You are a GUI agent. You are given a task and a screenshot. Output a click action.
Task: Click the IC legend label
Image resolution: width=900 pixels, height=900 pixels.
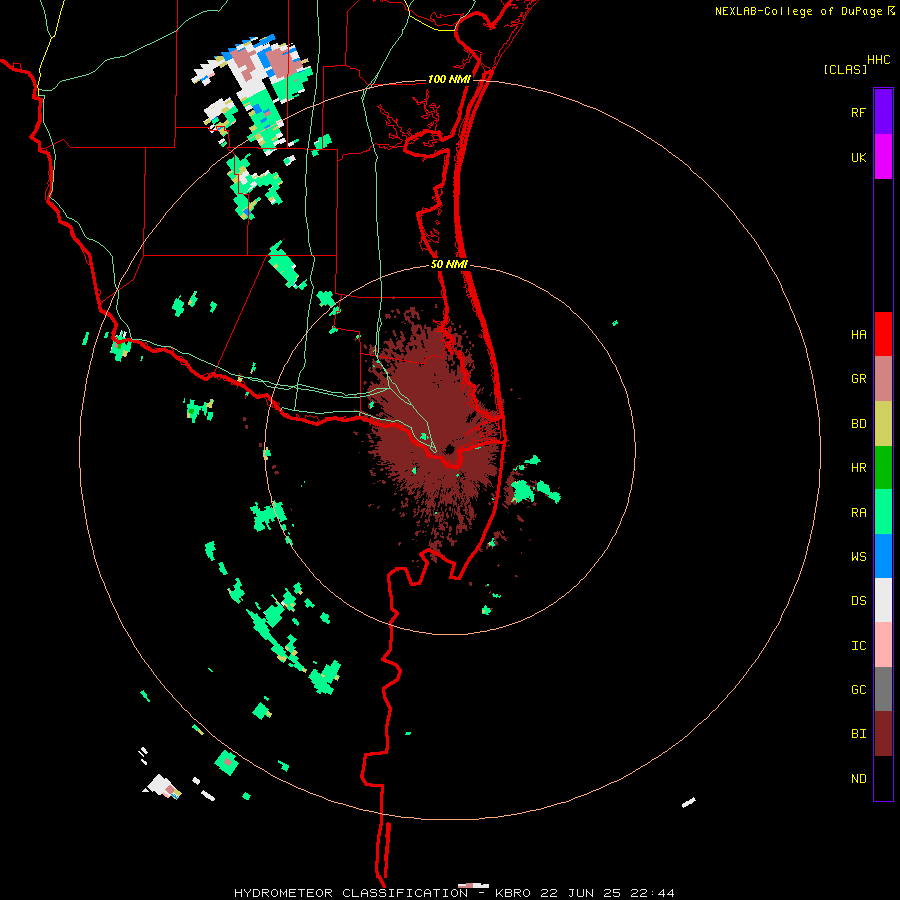pyautogui.click(x=858, y=646)
